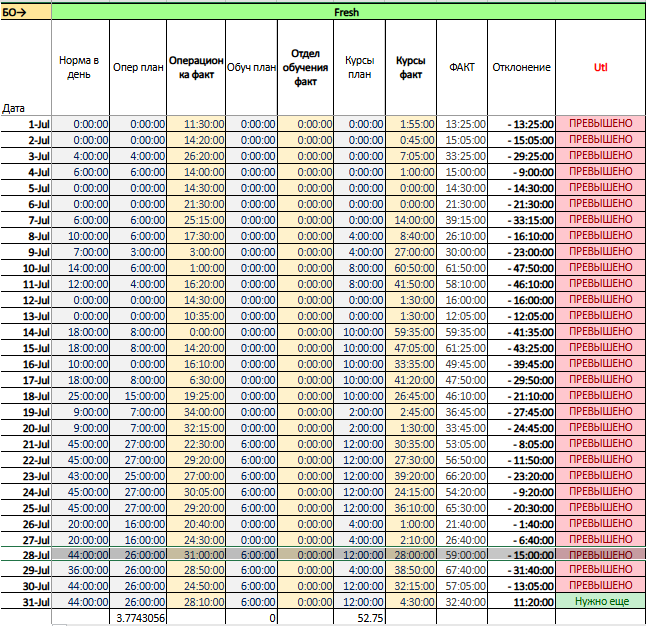Select the Отдел обучения факт header
Viewport: 646px width, 626px height.
point(305,68)
